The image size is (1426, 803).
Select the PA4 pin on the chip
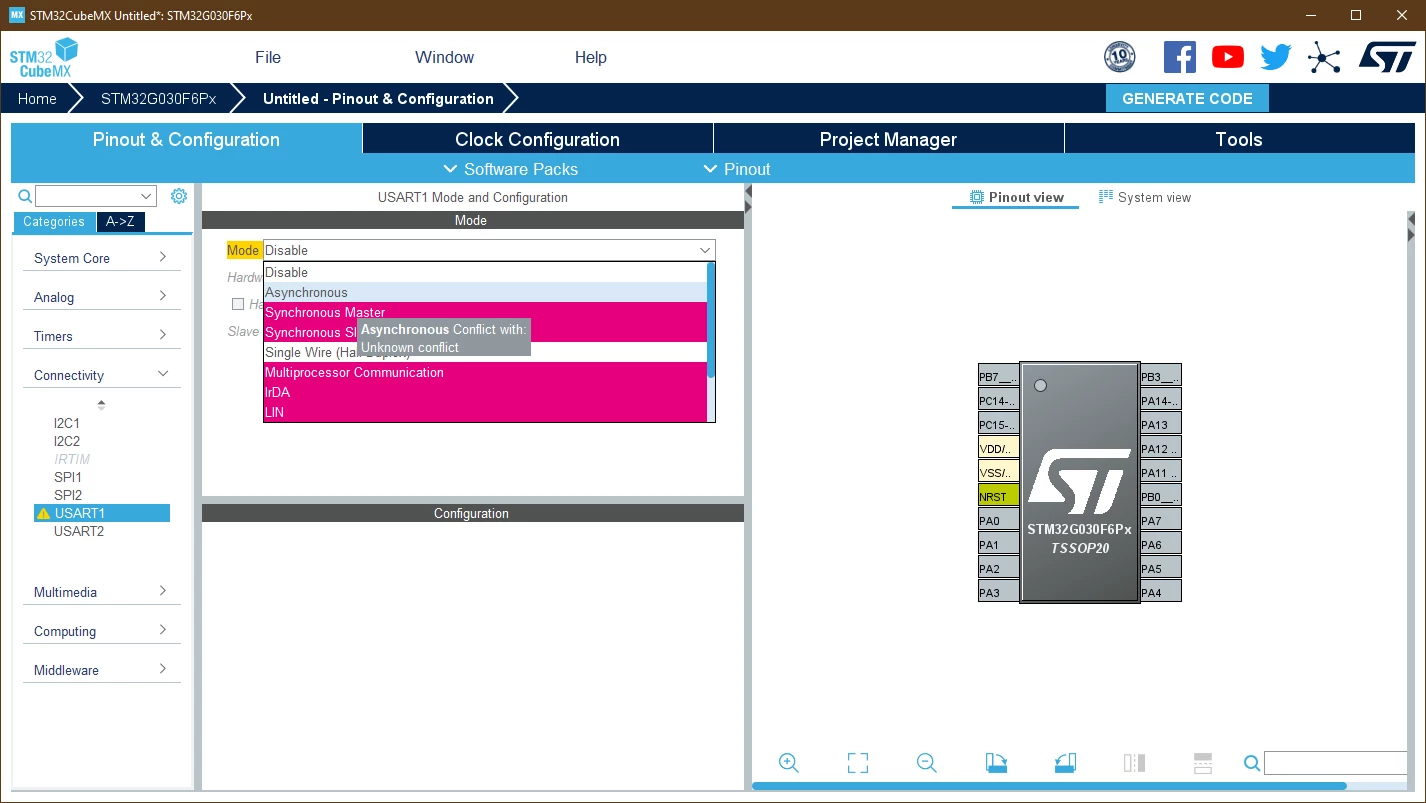1161,592
